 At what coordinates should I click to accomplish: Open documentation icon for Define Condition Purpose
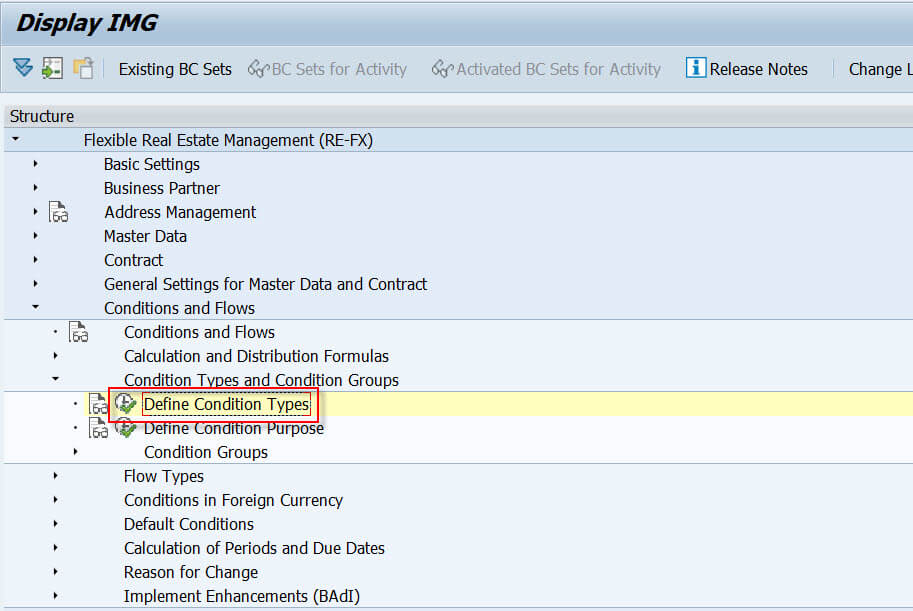pos(98,428)
